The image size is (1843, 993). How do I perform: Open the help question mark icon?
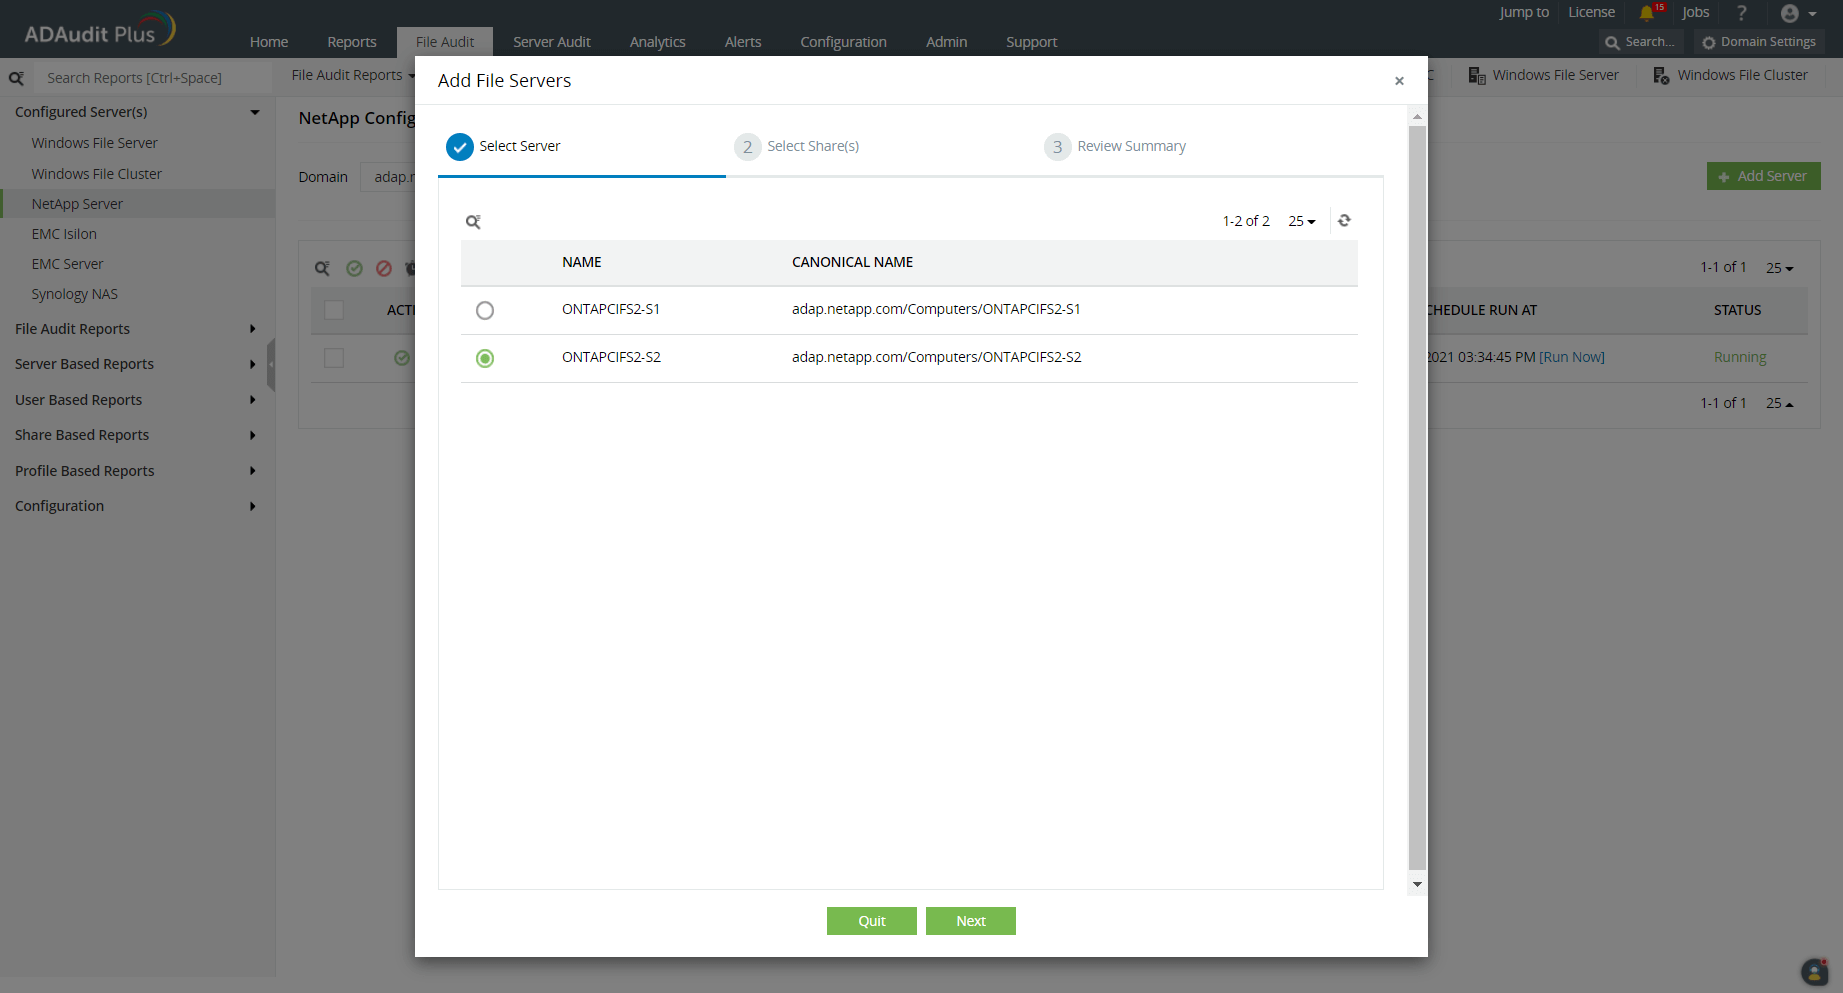[1741, 13]
